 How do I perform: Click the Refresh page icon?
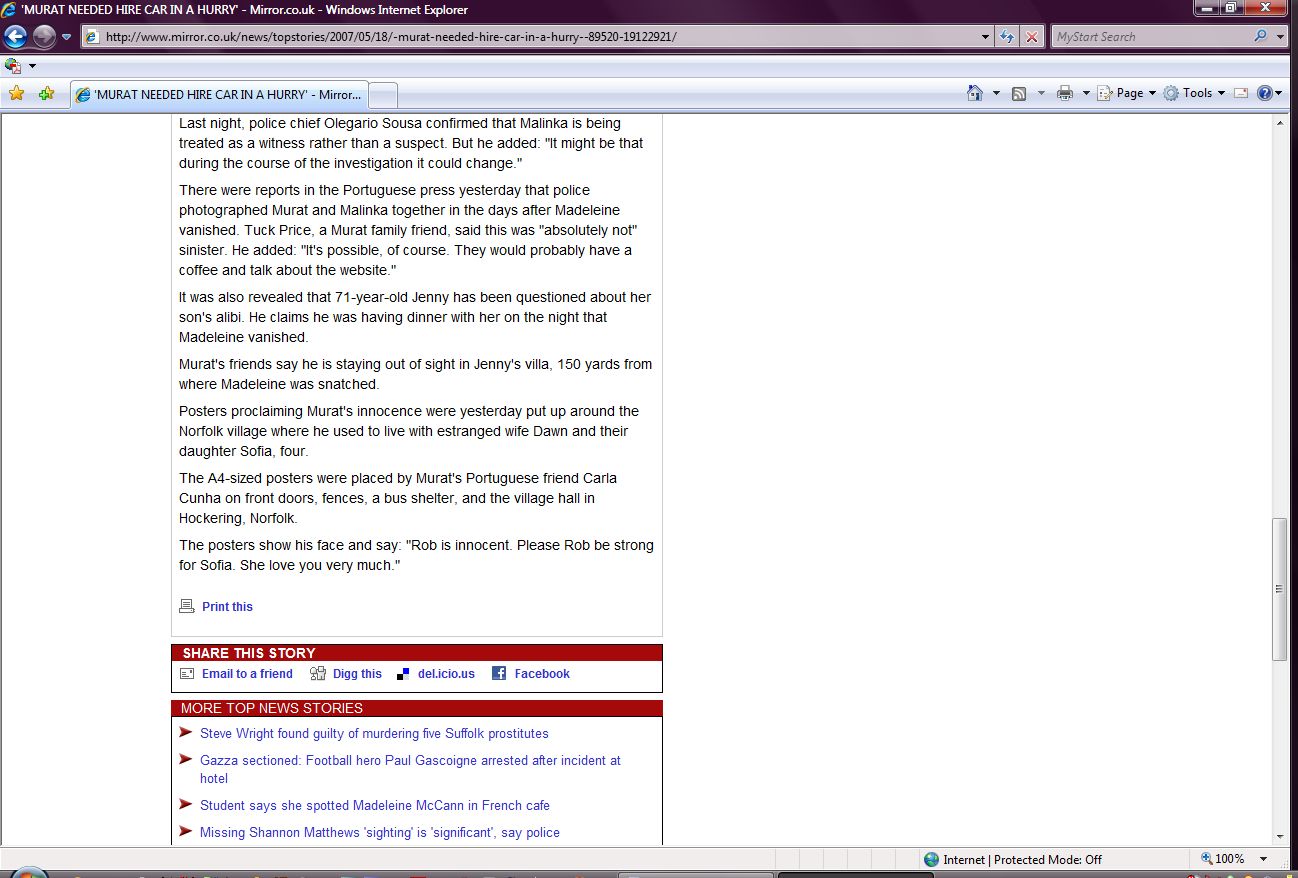coord(1008,37)
